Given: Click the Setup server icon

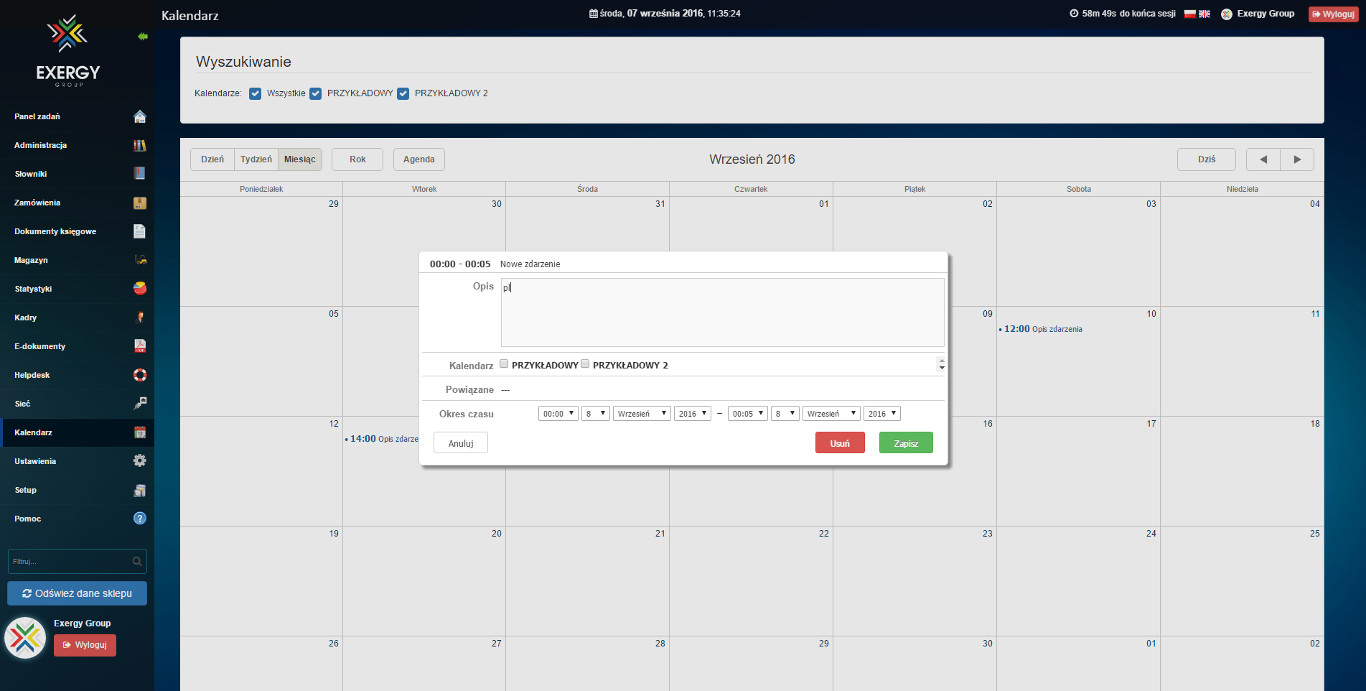Looking at the screenshot, I should click(x=140, y=490).
